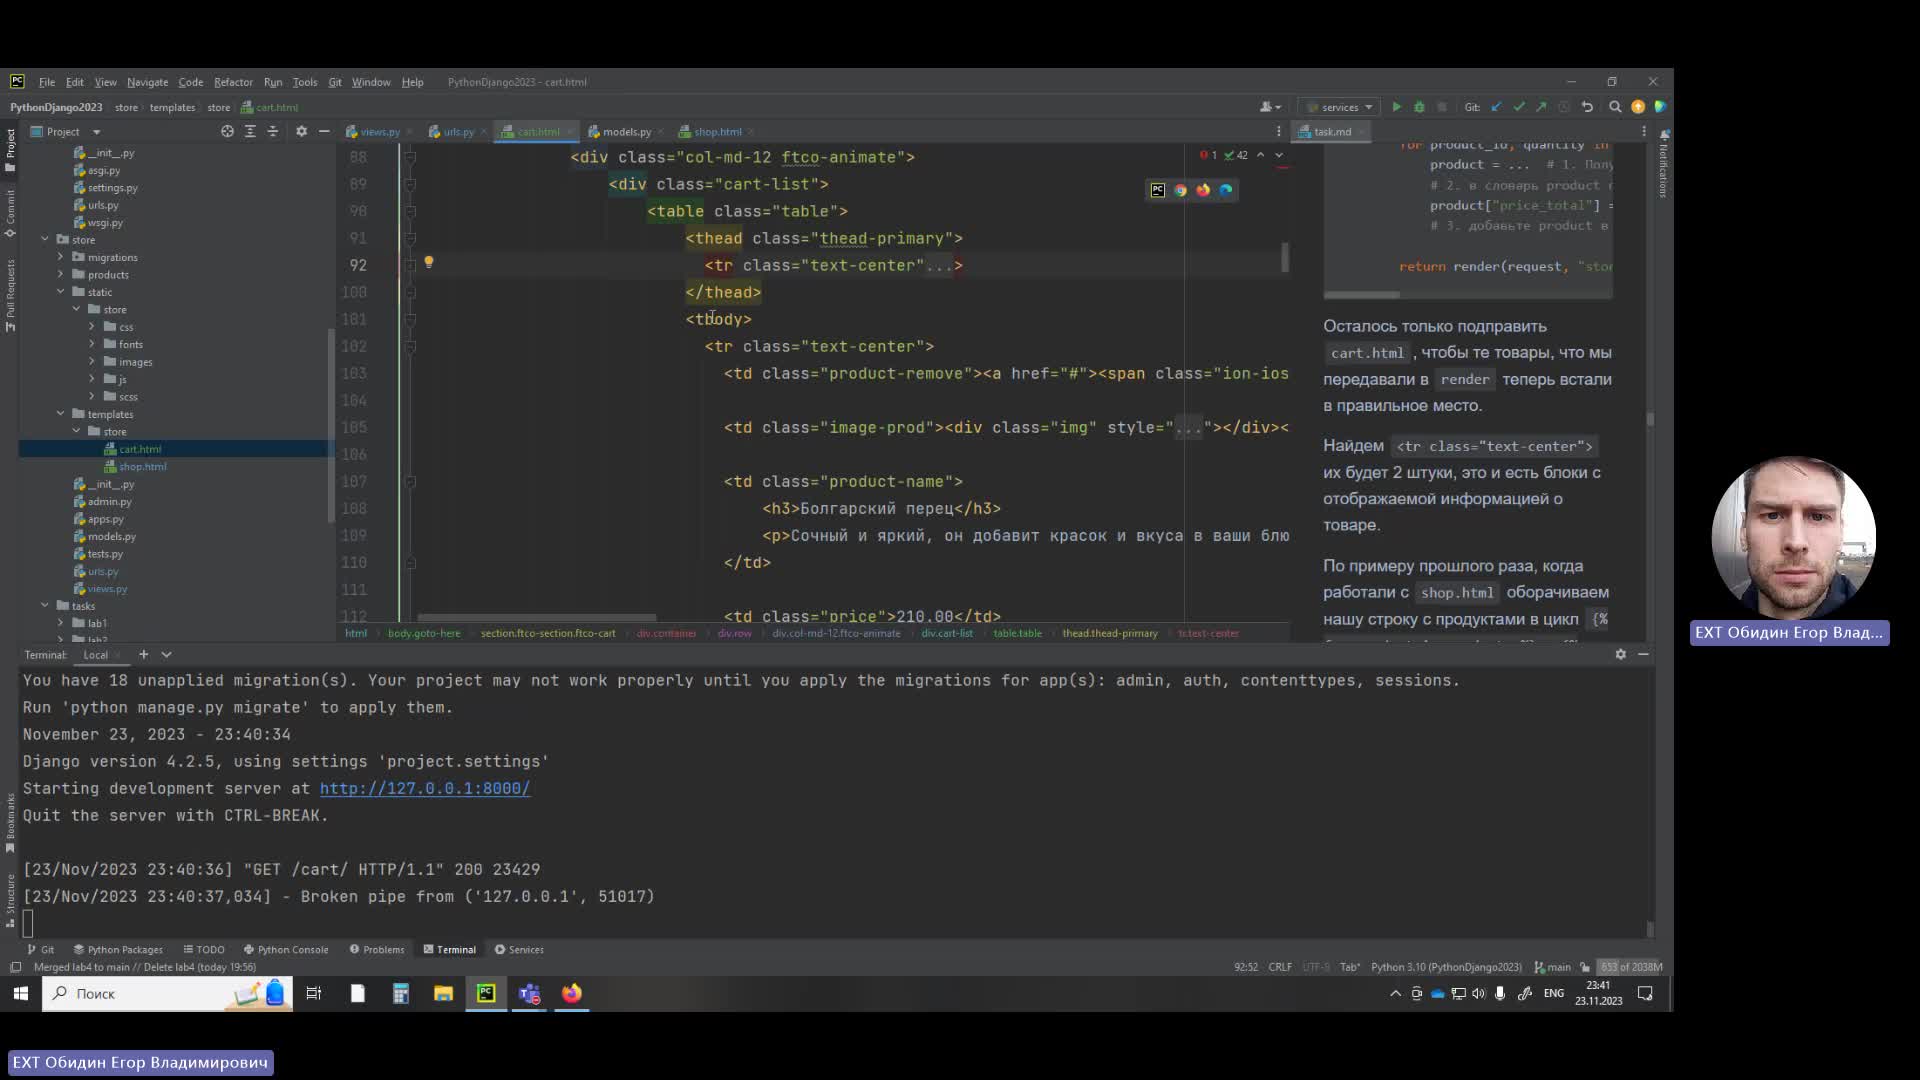
Task: Open Problems tool window tab
Action: coord(377,949)
